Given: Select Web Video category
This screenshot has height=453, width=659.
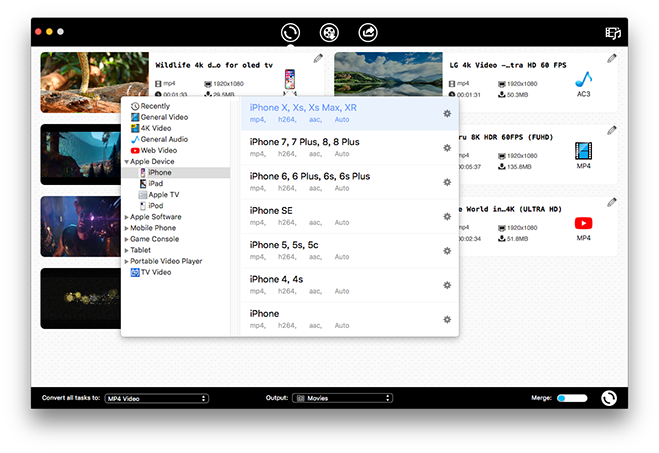Looking at the screenshot, I should (154, 150).
